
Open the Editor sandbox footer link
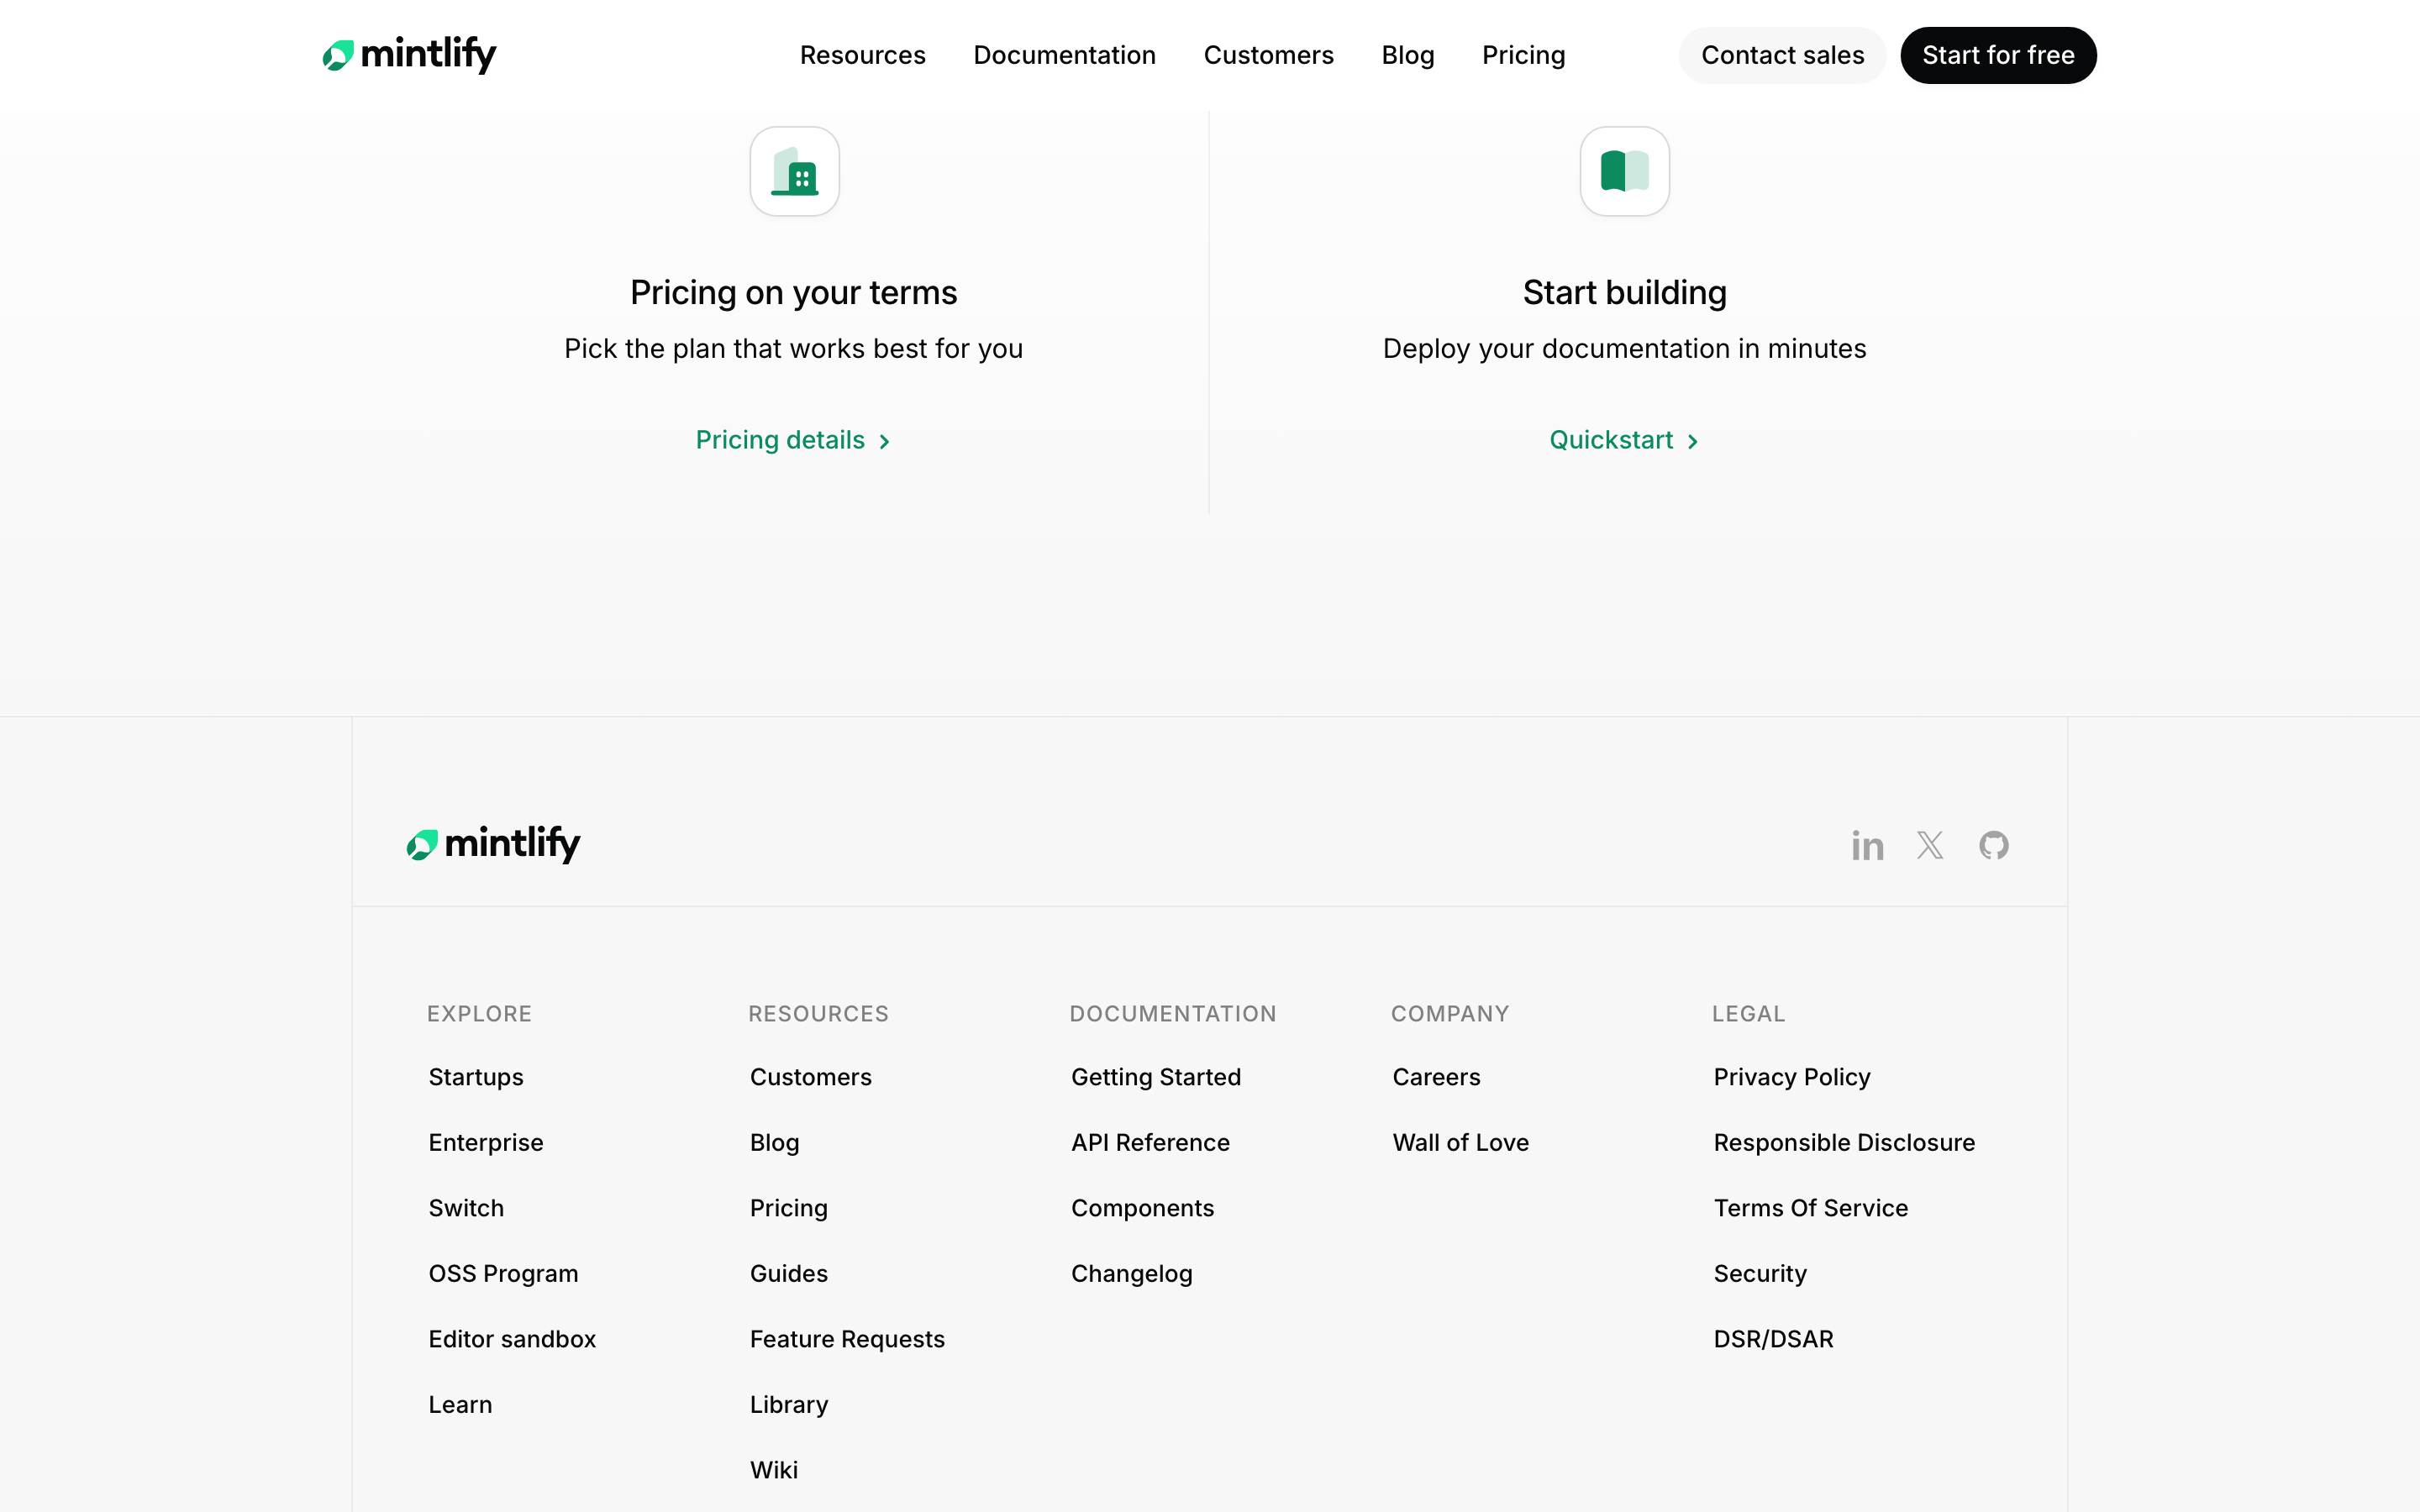pos(512,1339)
